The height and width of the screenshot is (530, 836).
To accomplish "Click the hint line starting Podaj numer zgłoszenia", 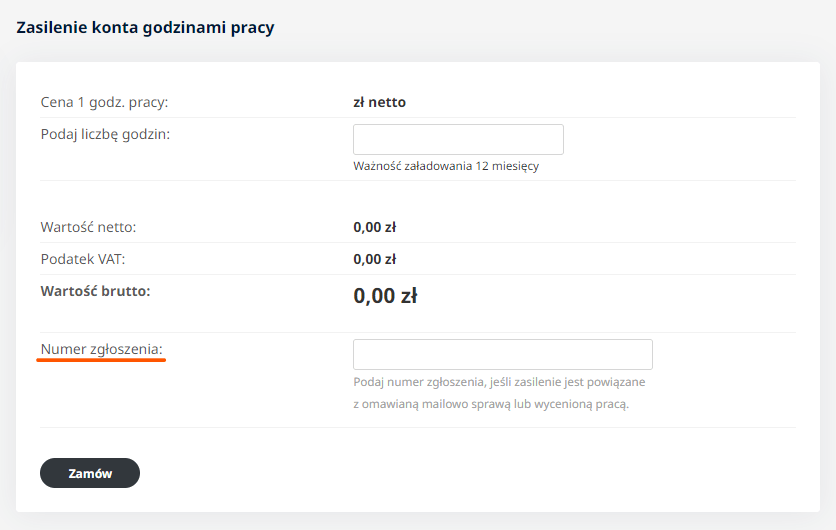I will click(498, 382).
